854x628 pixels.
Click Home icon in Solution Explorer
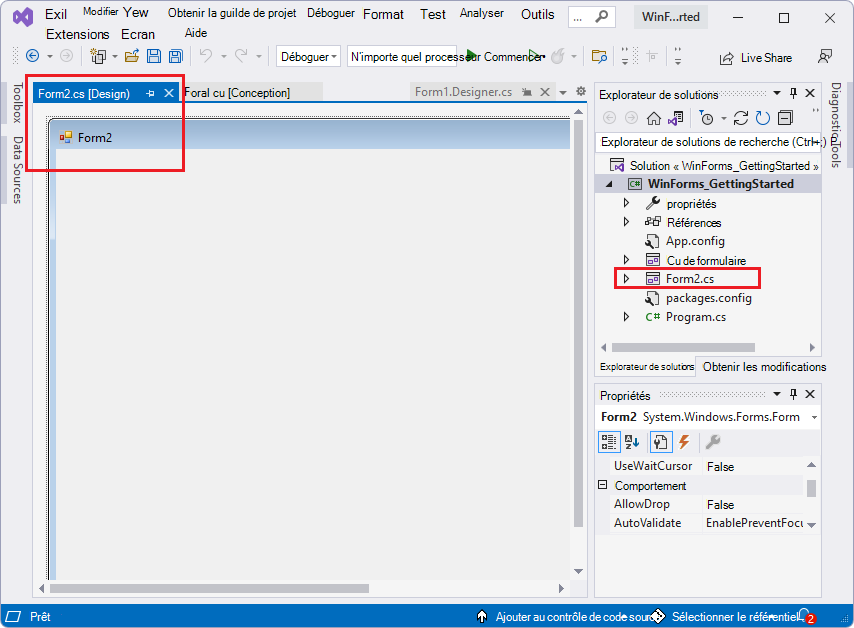point(654,118)
